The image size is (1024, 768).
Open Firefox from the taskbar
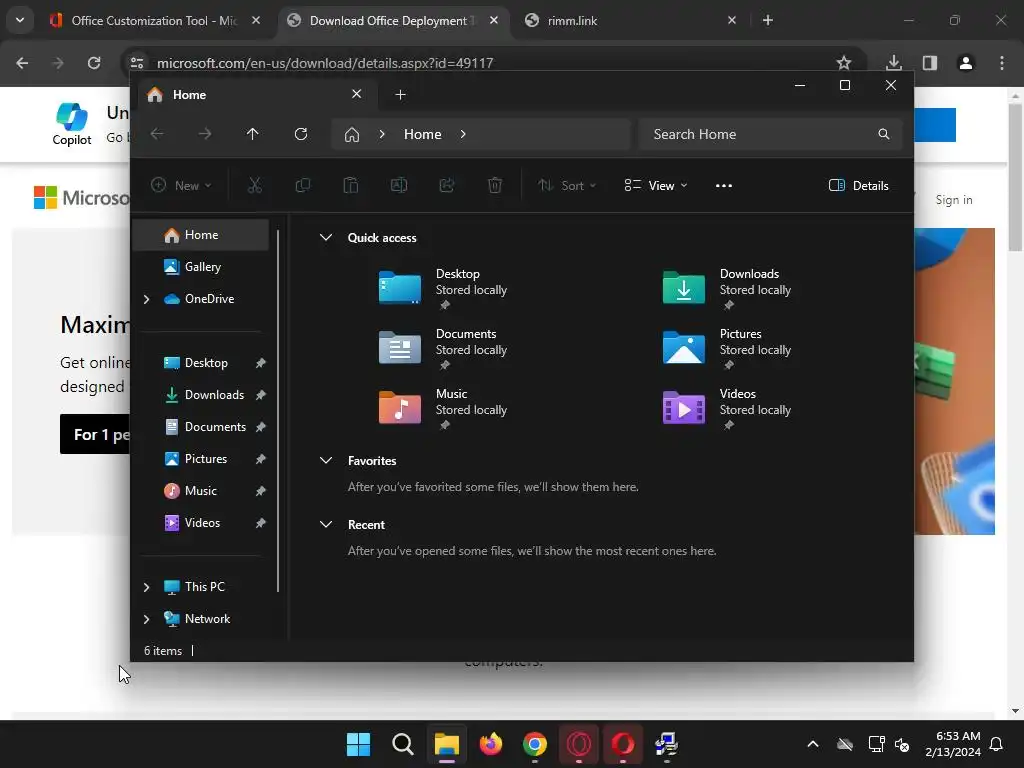[x=490, y=744]
